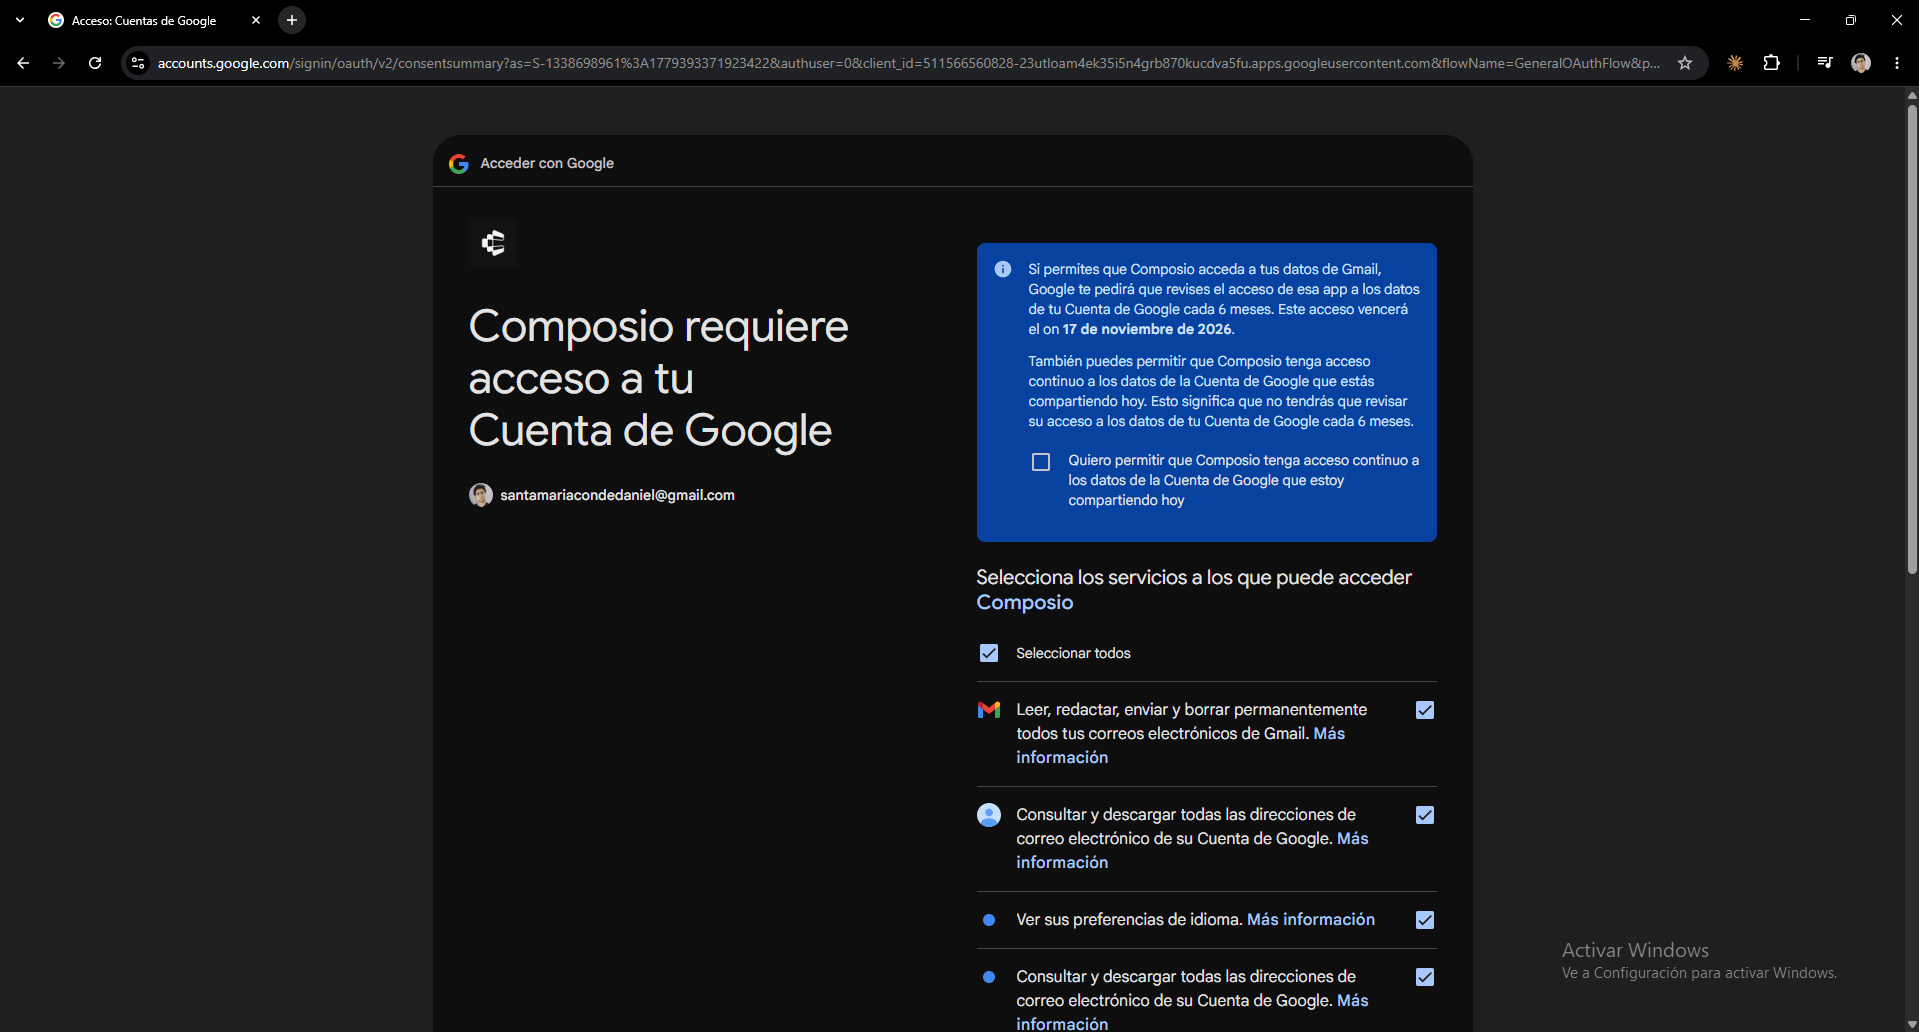Click the Acceder con Google header text
The width and height of the screenshot is (1919, 1032).
pyautogui.click(x=547, y=164)
